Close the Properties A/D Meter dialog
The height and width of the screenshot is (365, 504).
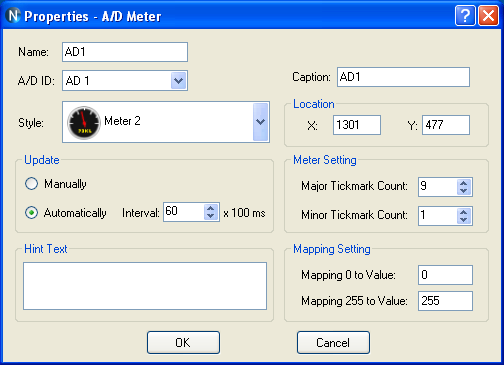(x=488, y=15)
